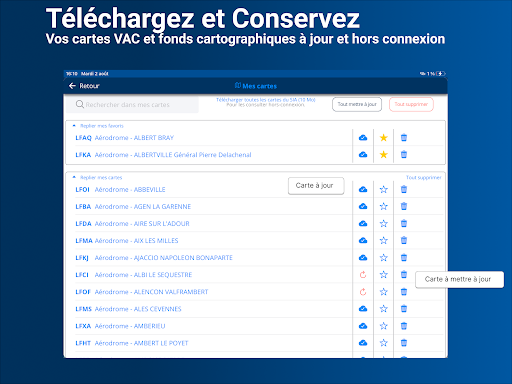Delete the LFAQ Albert Bray map
512x384 pixels.
click(x=404, y=138)
